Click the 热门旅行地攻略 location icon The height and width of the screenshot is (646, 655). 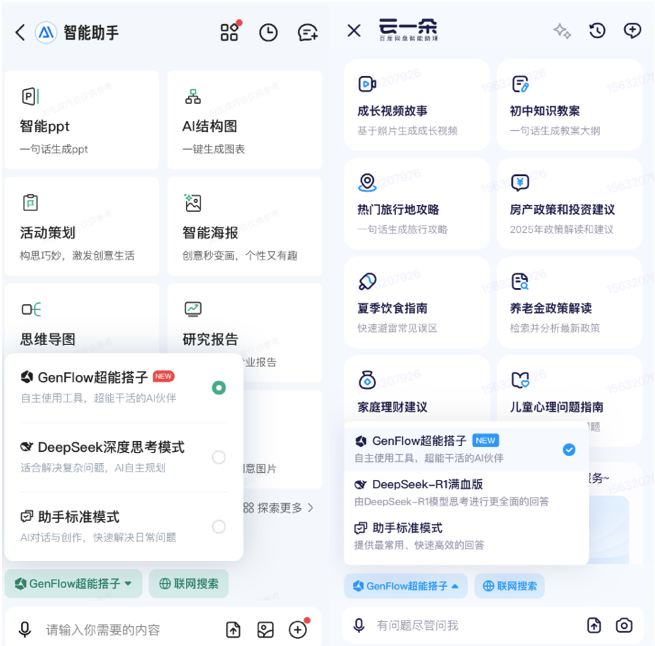click(367, 183)
